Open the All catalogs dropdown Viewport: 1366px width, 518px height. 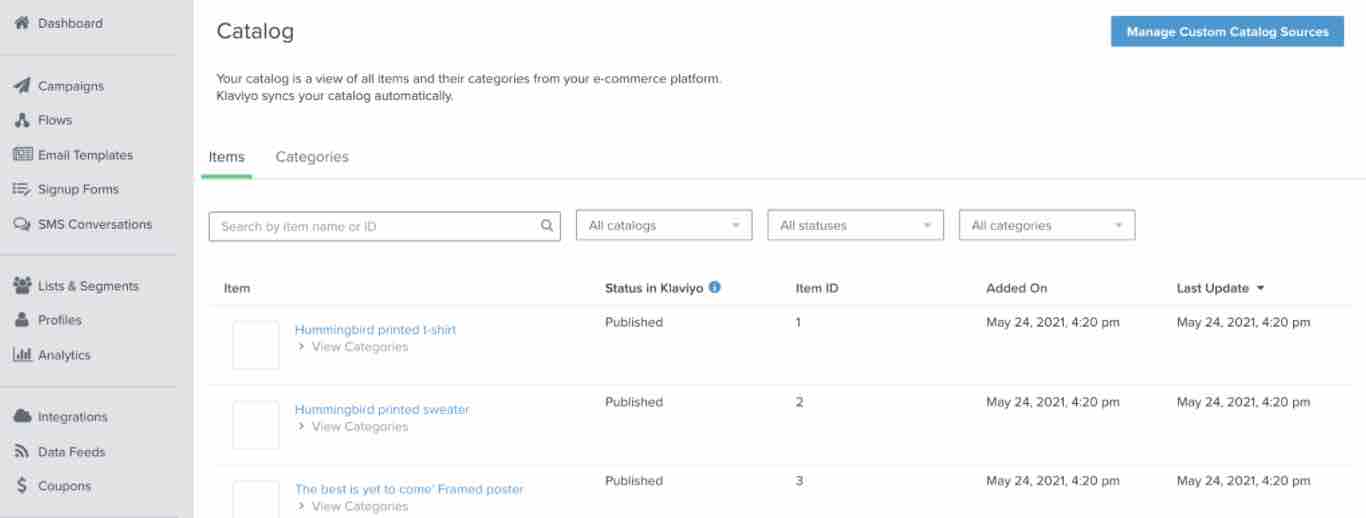point(664,226)
